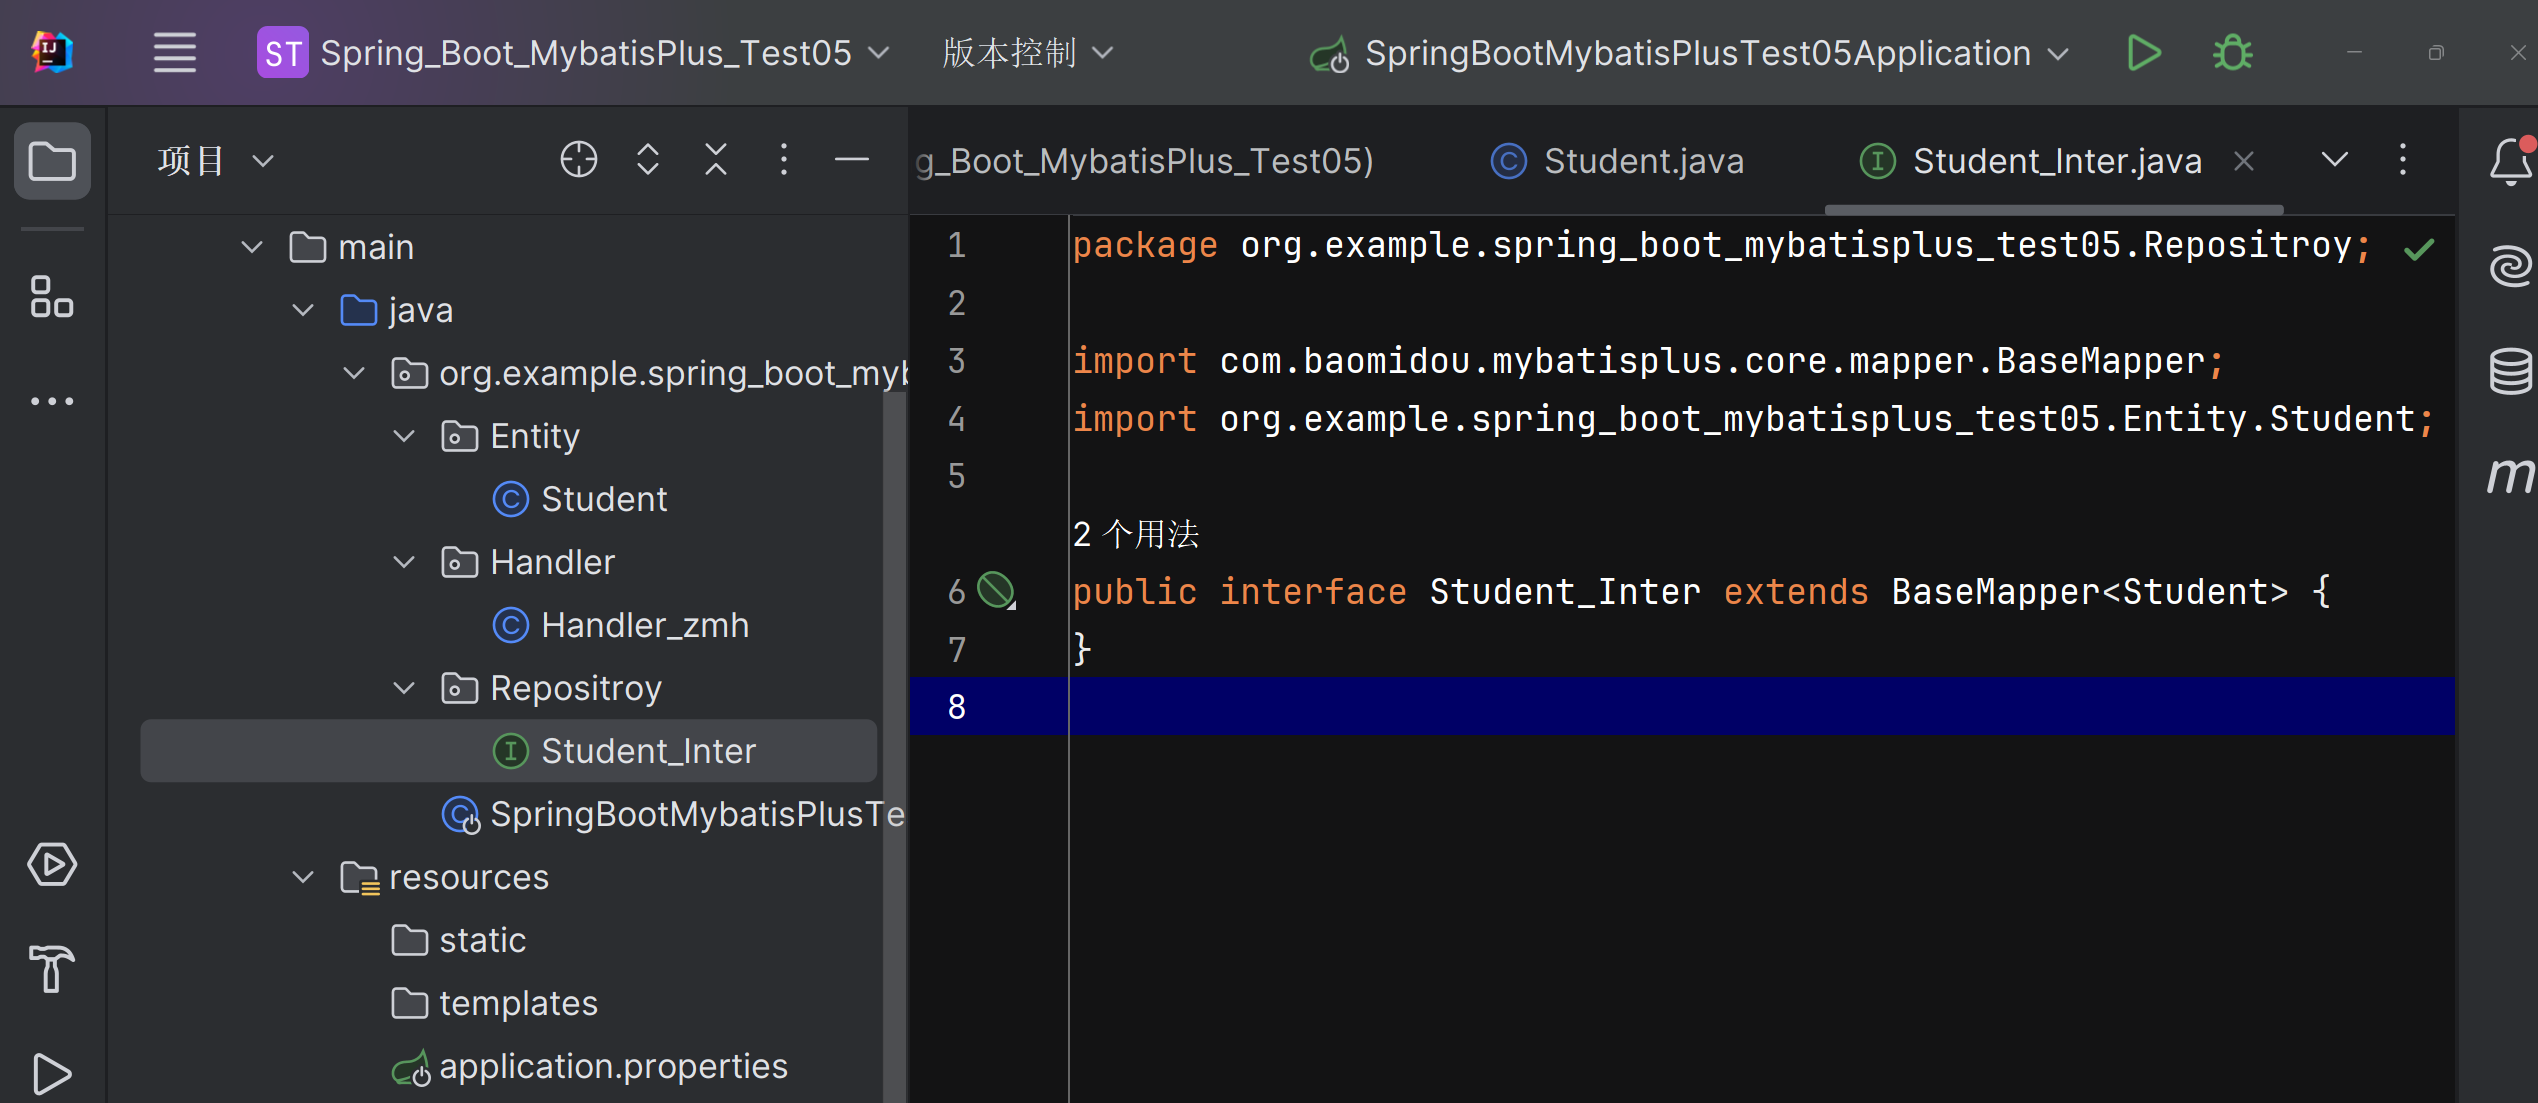Open the Maven tool window
Viewport: 2538px width, 1103px height.
(x=2509, y=475)
